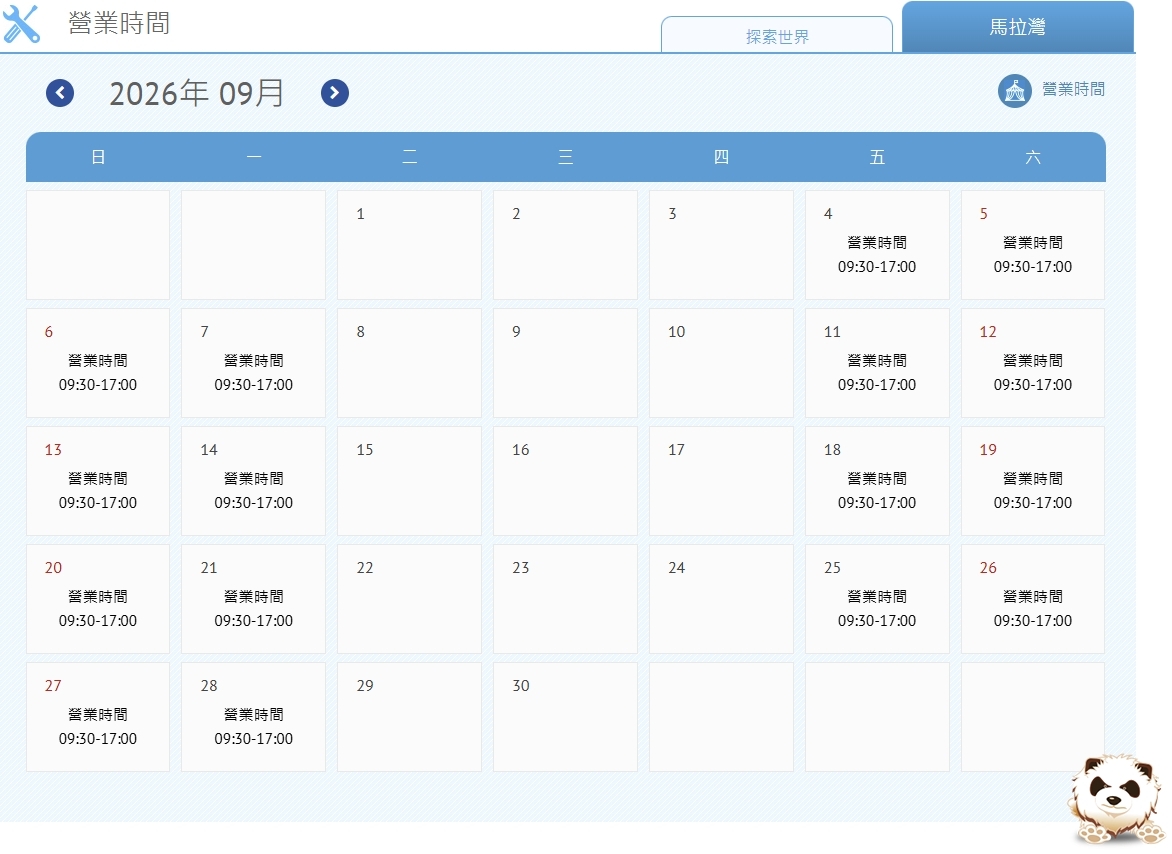This screenshot has height=854, width=1172.
Task: Select September 4 opening hours cell
Action: click(877, 245)
